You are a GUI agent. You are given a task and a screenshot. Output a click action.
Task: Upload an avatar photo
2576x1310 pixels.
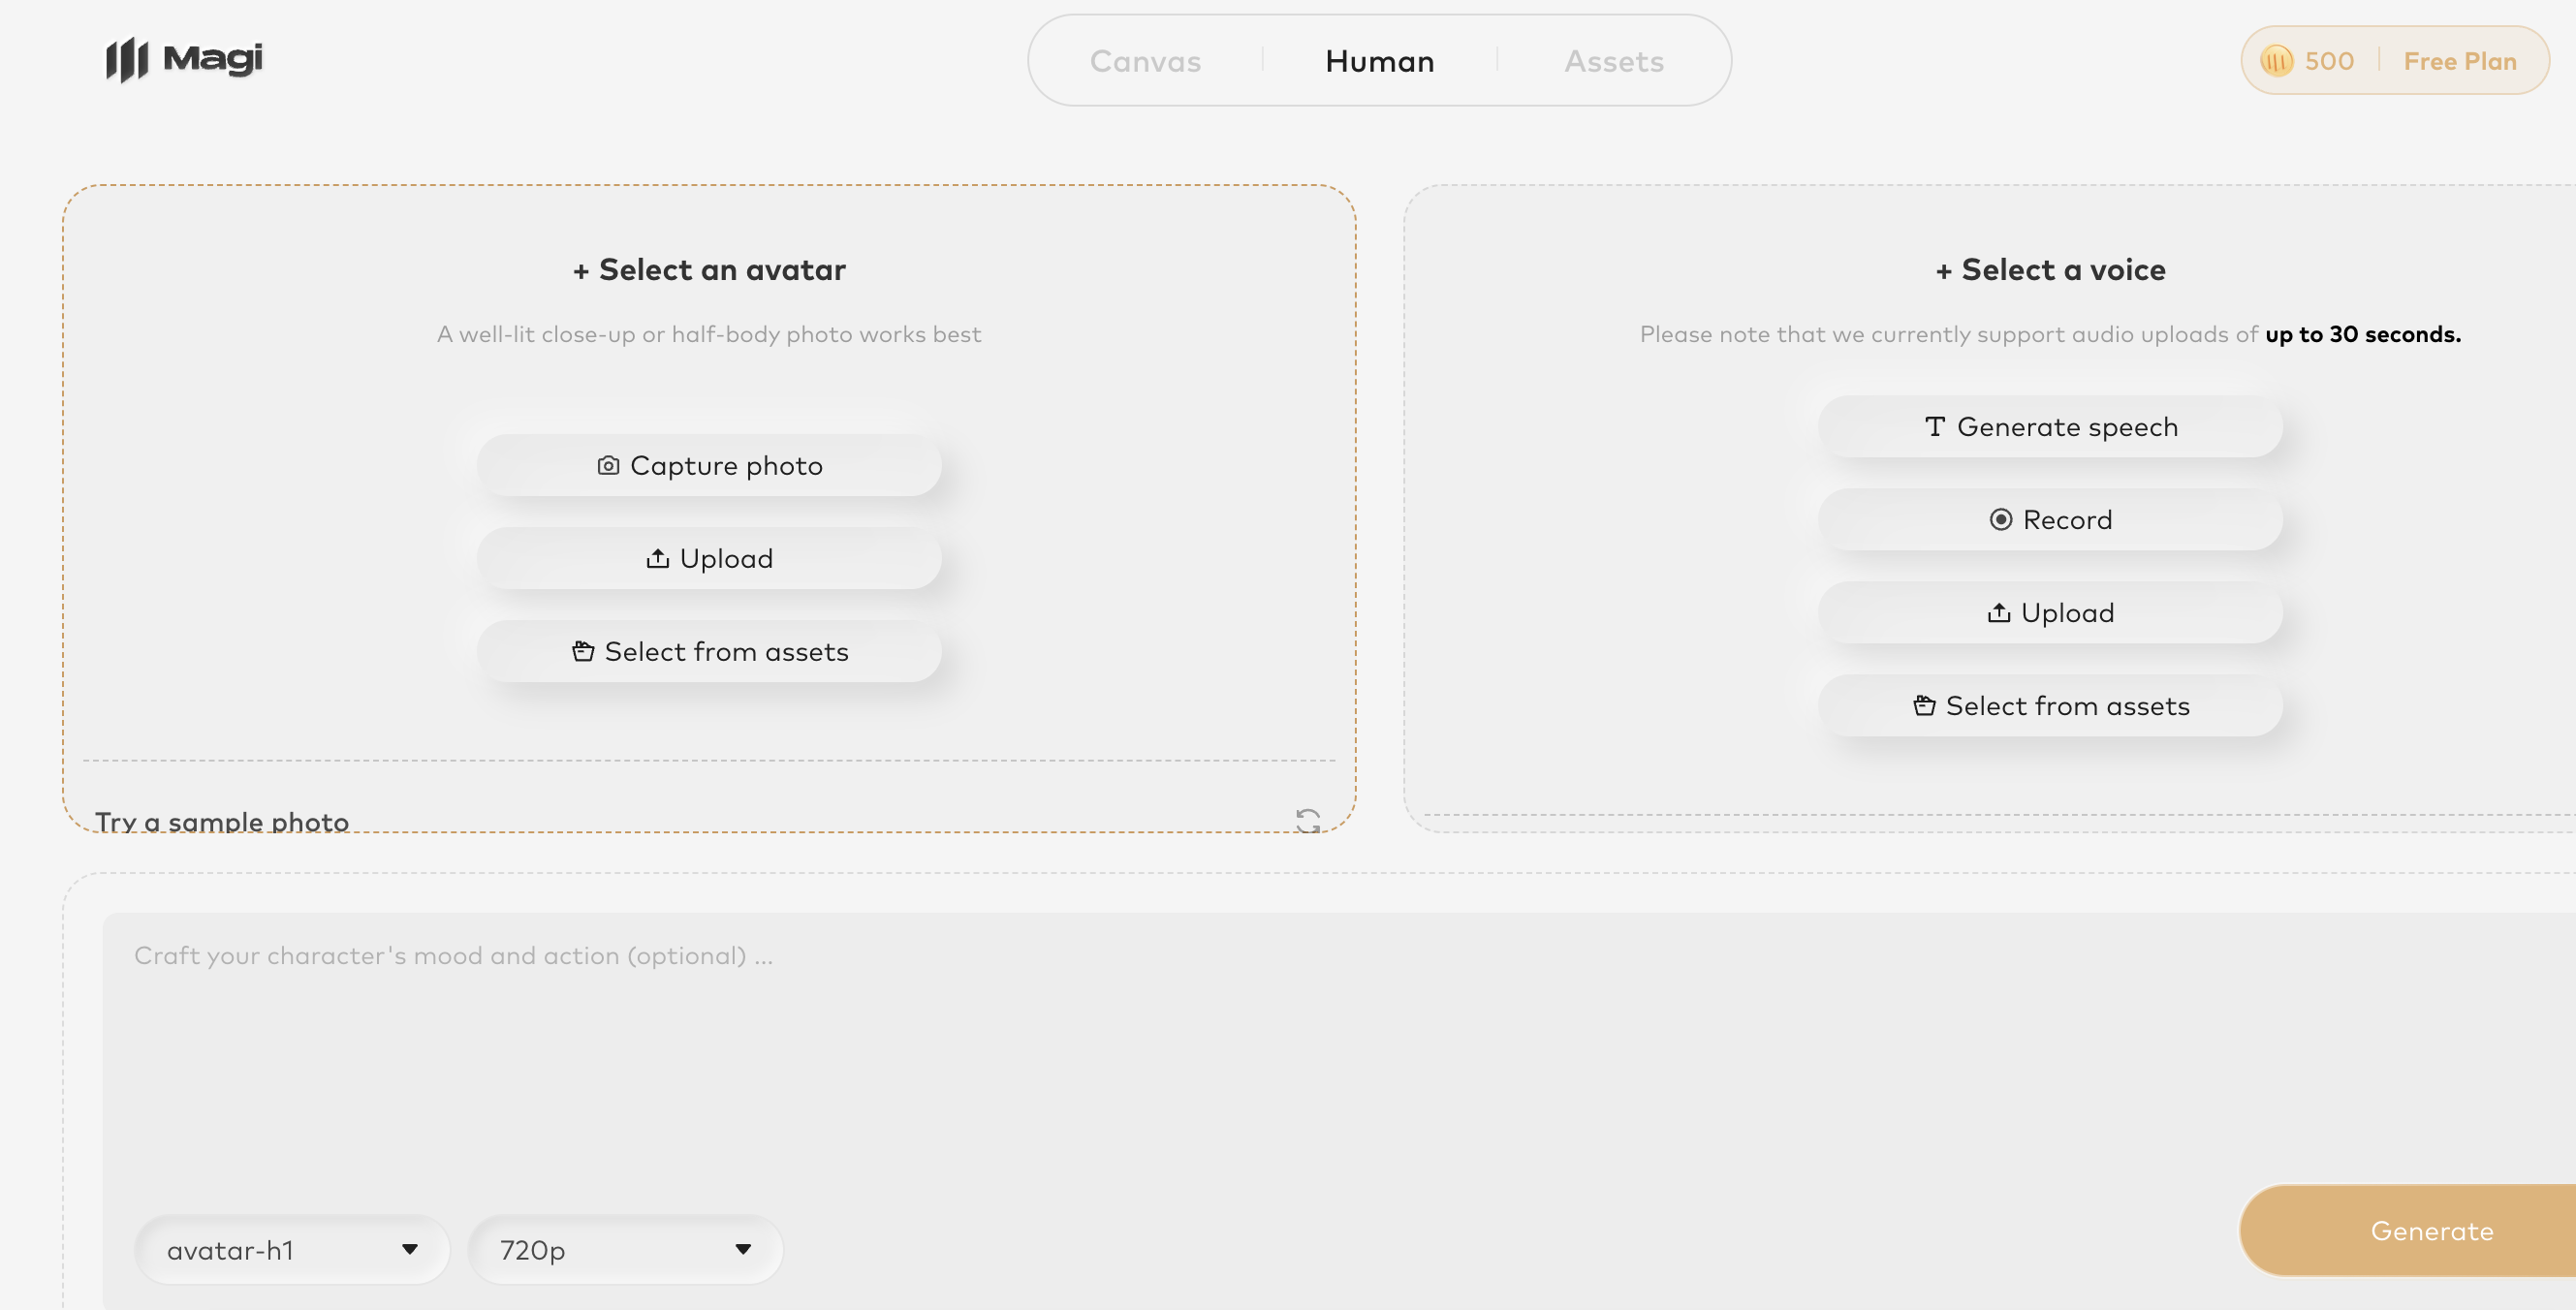709,558
